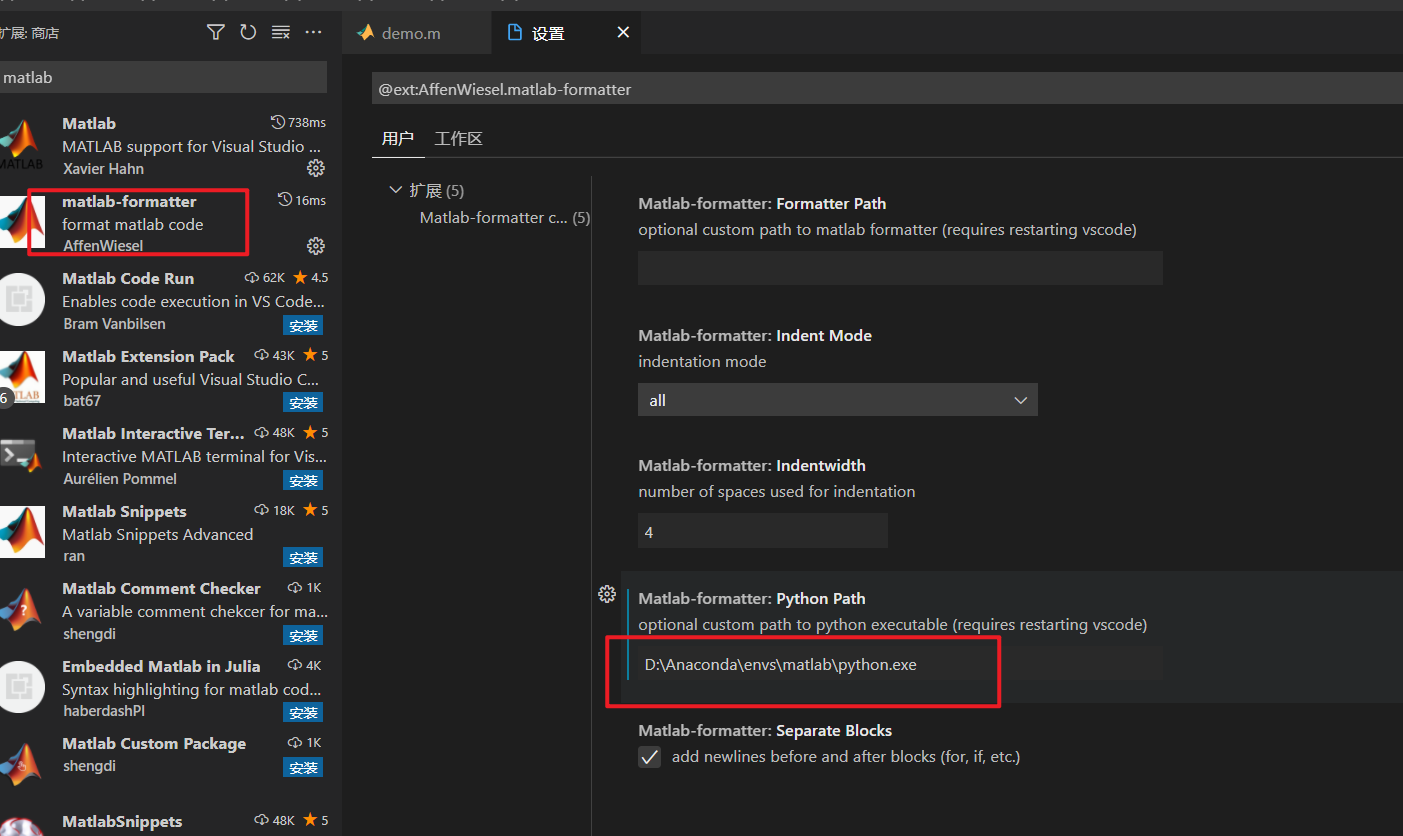This screenshot has width=1403, height=836.
Task: Open Embedded Matlab in Julia title
Action: click(x=161, y=666)
